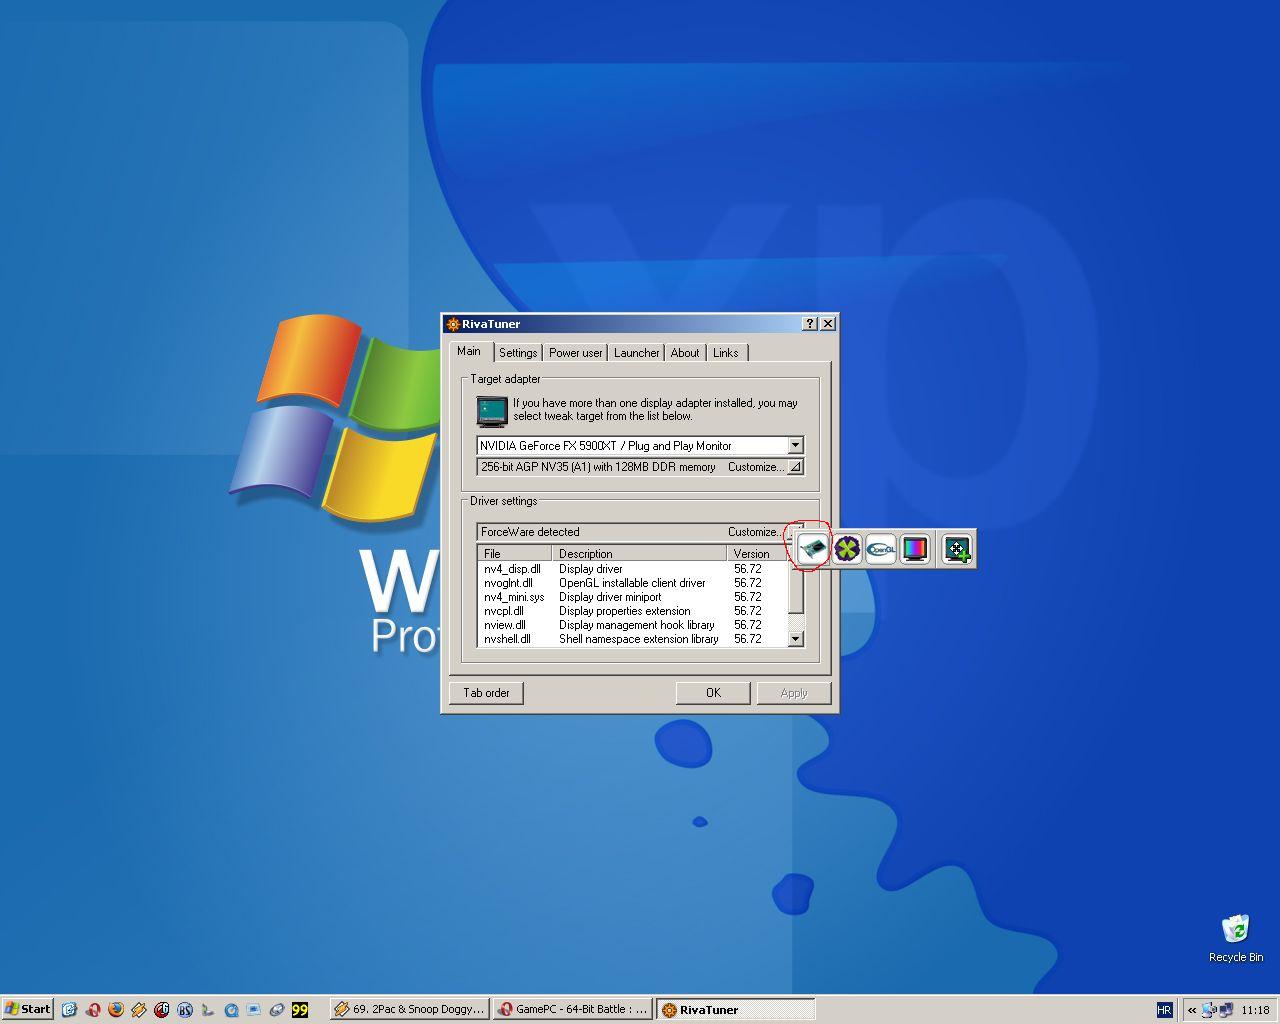Viewport: 1280px width, 1024px height.
Task: Click the HR language indicator in taskbar
Action: [1164, 1010]
